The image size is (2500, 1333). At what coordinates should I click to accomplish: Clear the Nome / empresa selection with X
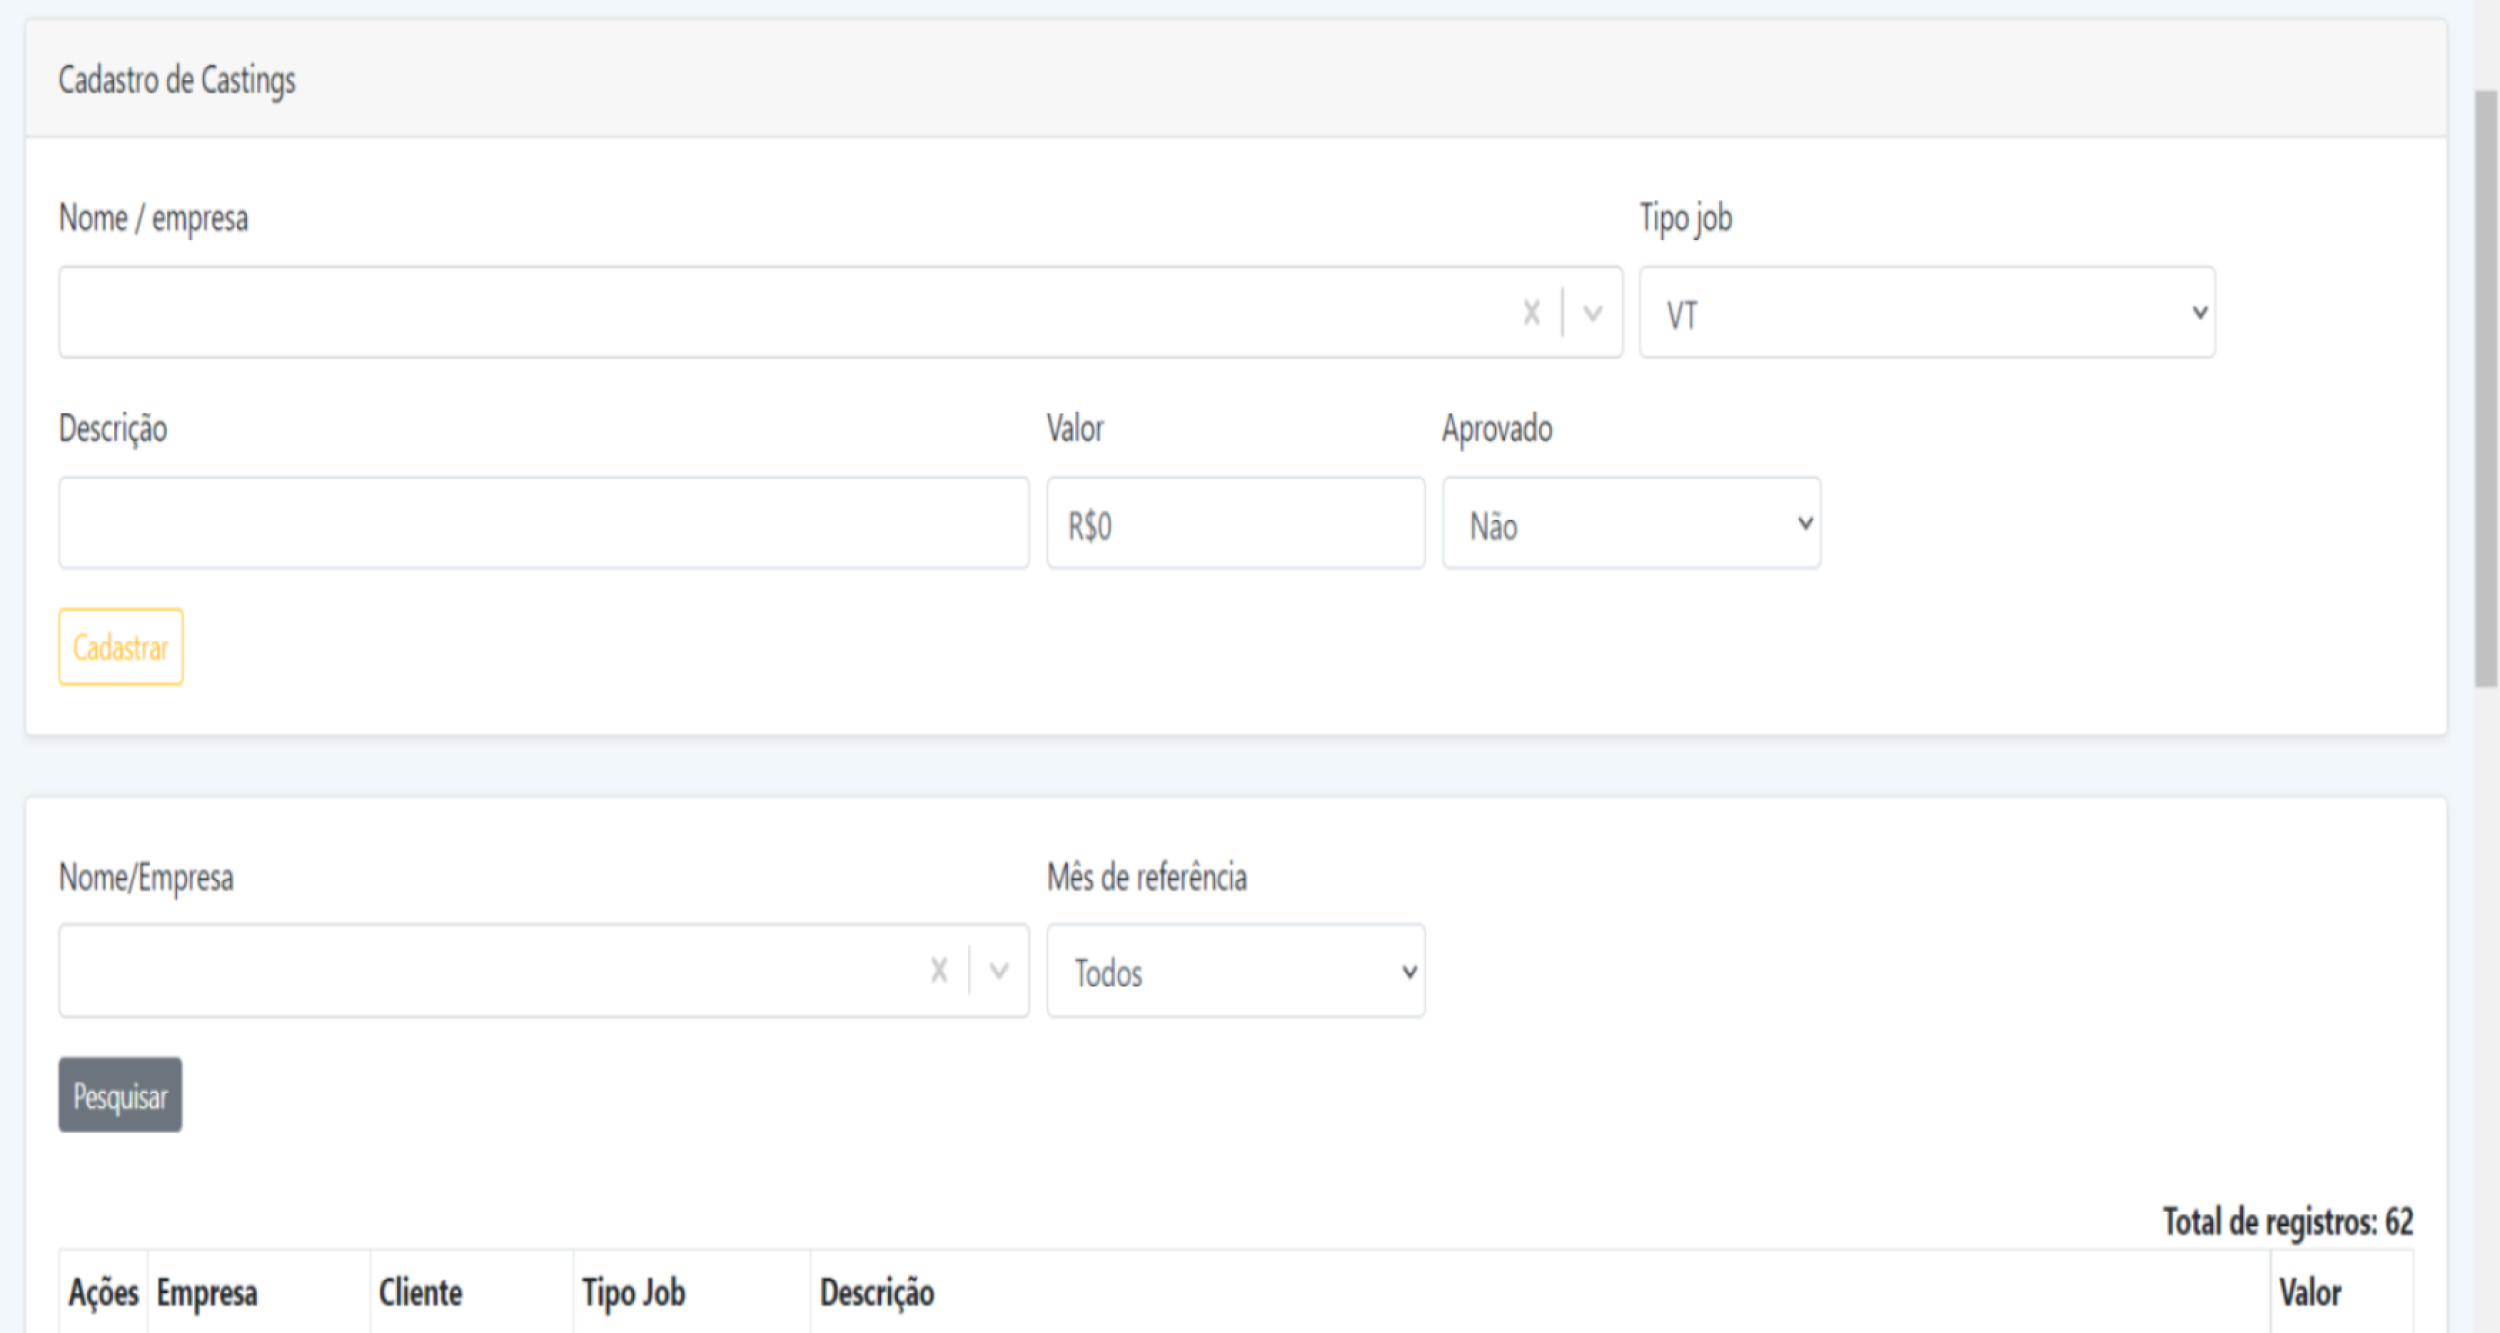click(x=1531, y=313)
